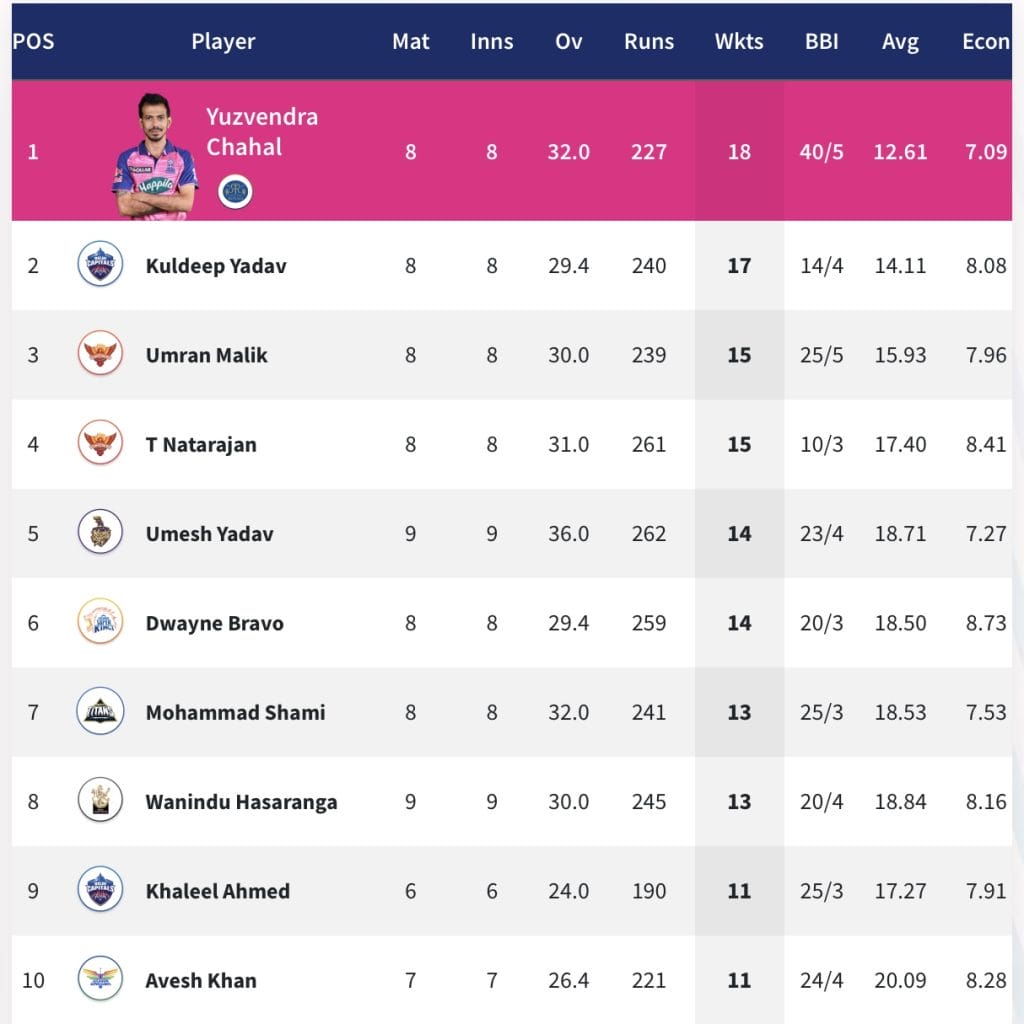
Task: Select the Mohammad Shami player name
Action: pyautogui.click(x=235, y=712)
